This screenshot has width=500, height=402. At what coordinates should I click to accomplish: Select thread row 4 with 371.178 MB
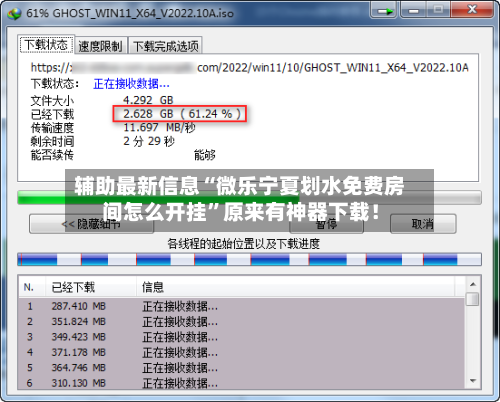coord(242,352)
